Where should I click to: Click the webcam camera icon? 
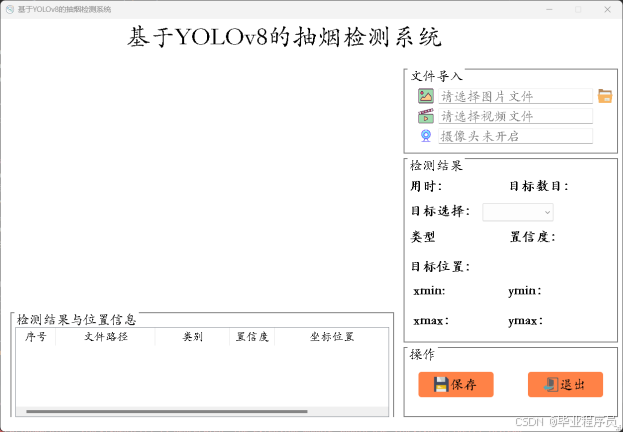coord(426,136)
